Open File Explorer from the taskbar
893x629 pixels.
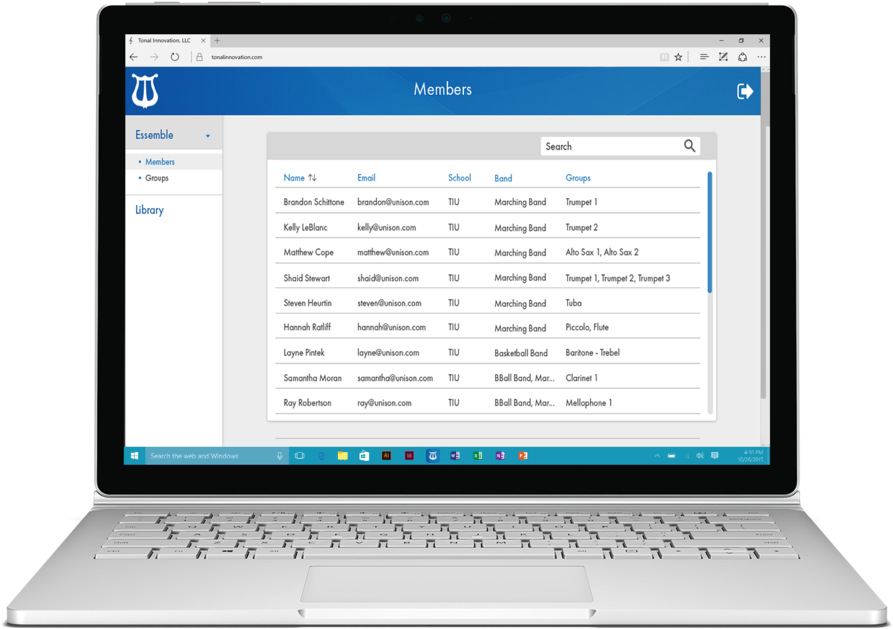[x=343, y=456]
